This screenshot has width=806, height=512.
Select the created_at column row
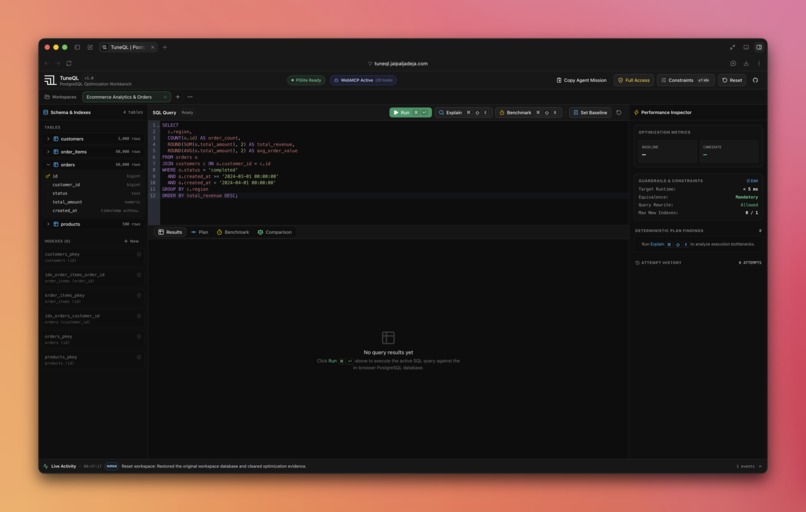(x=94, y=211)
